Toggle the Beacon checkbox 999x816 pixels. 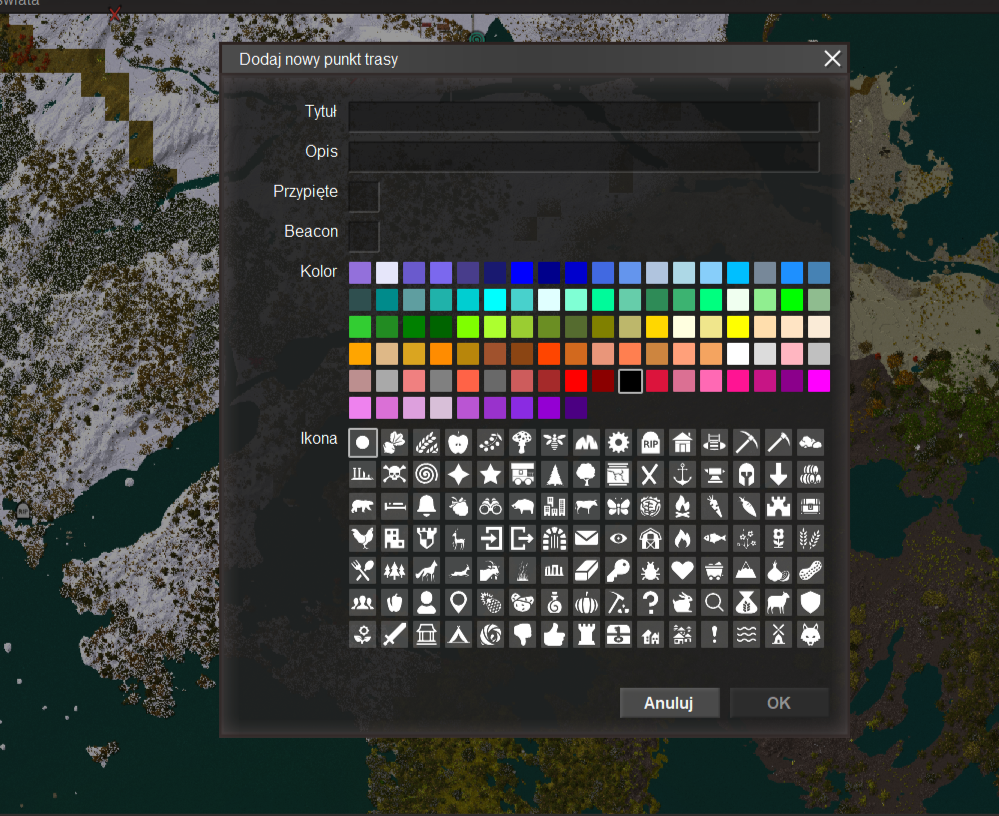pyautogui.click(x=363, y=236)
